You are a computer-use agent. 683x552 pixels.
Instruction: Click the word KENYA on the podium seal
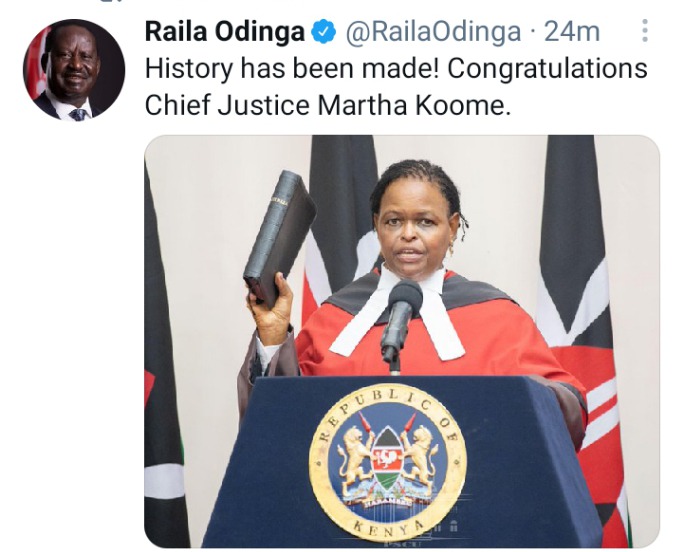[x=389, y=528]
